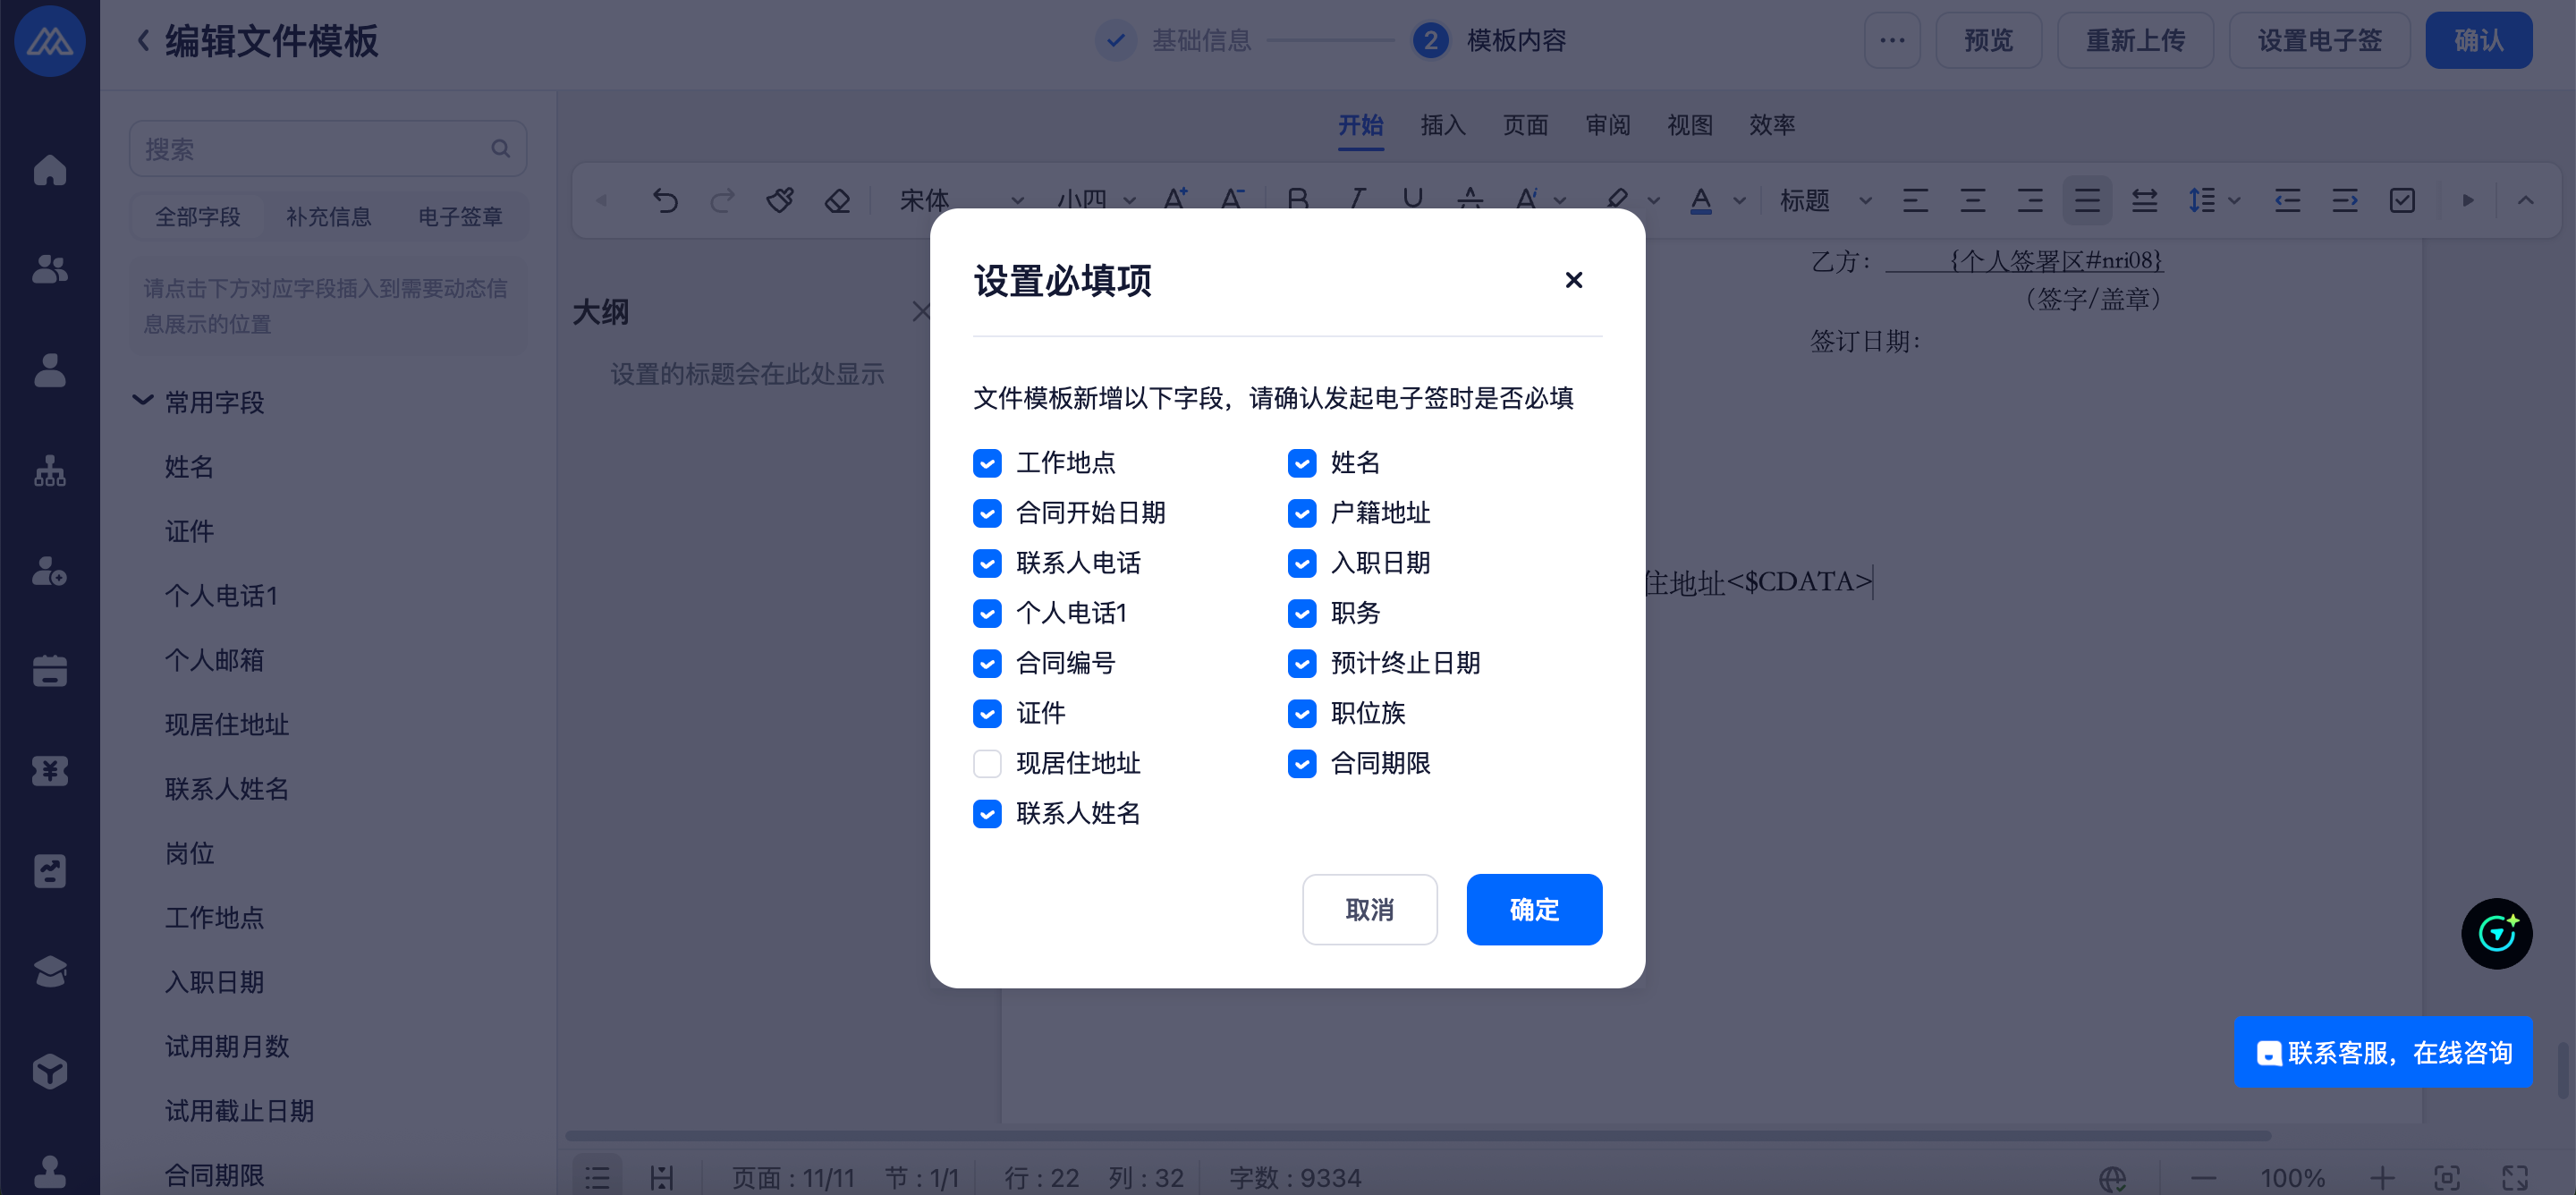This screenshot has width=2576, height=1195.
Task: Select the 补充信息 field tab
Action: click(x=328, y=216)
